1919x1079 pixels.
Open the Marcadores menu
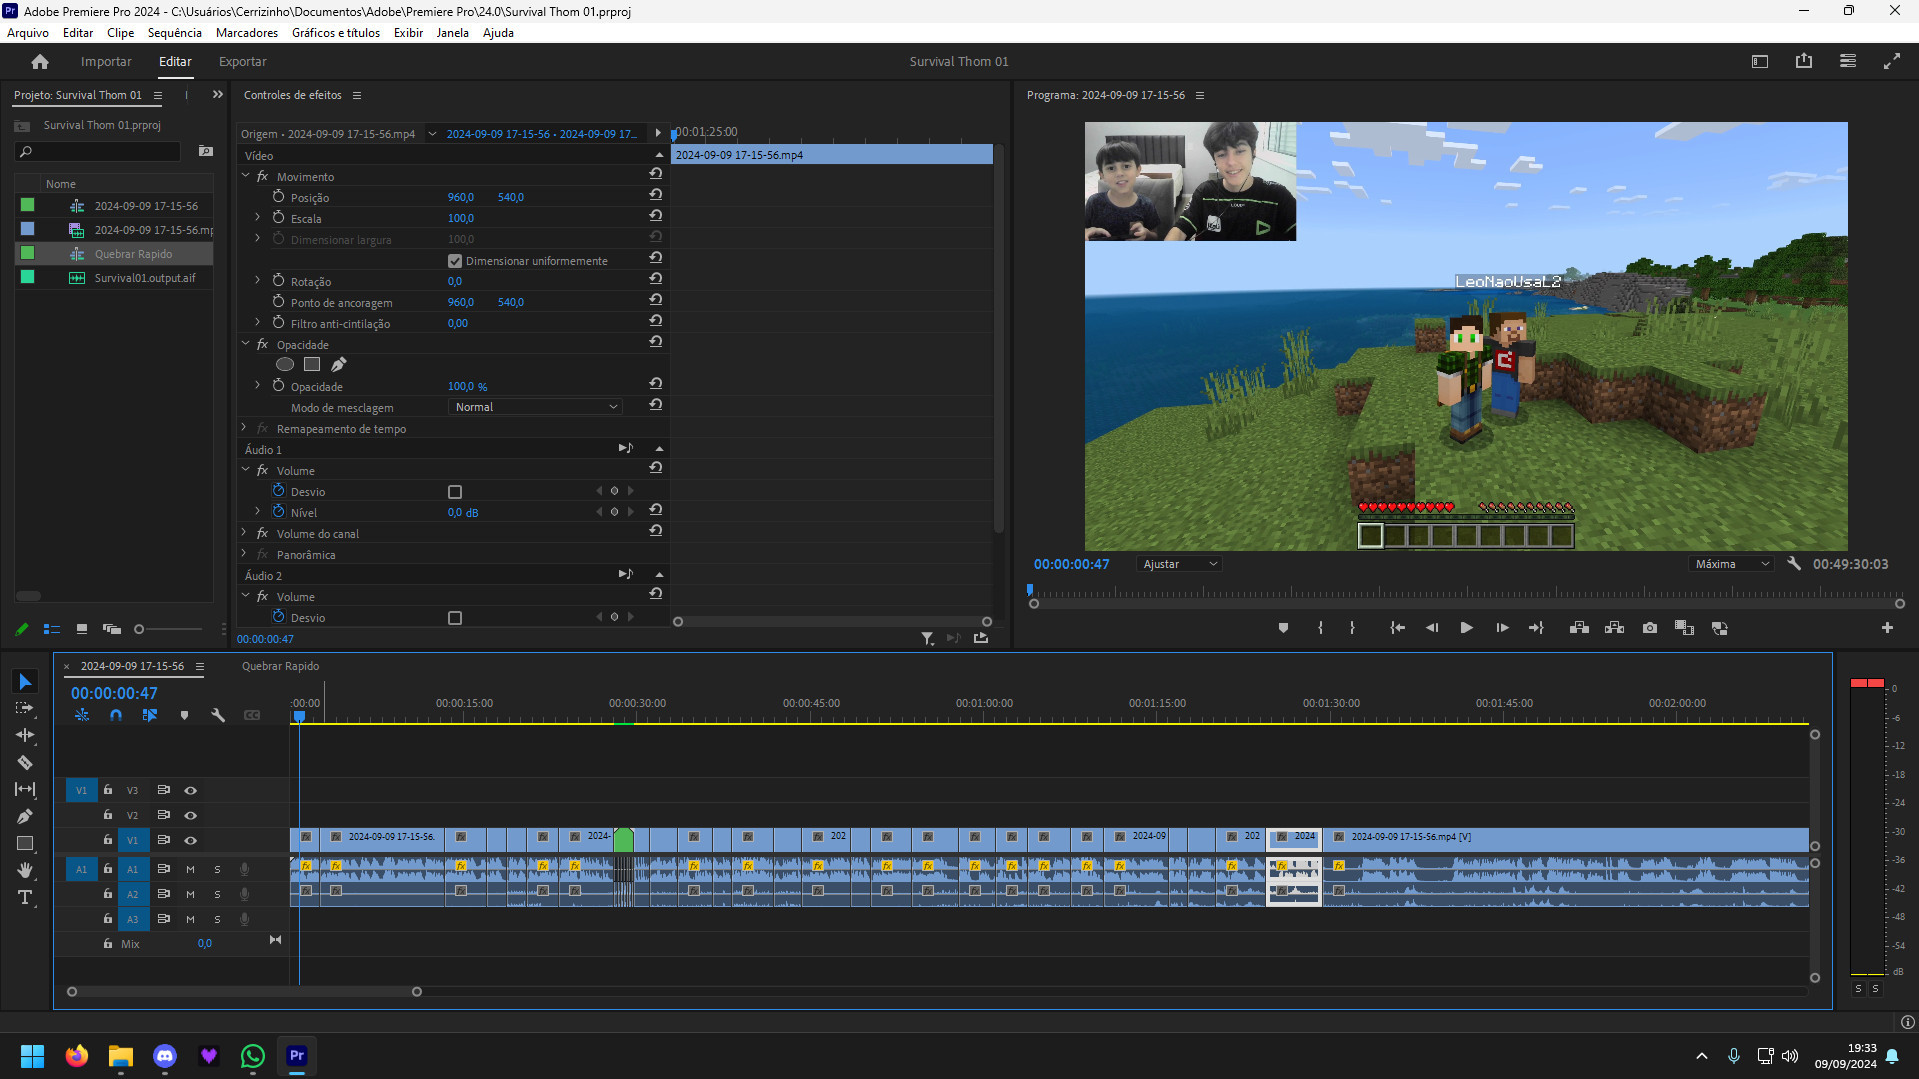[x=247, y=33]
